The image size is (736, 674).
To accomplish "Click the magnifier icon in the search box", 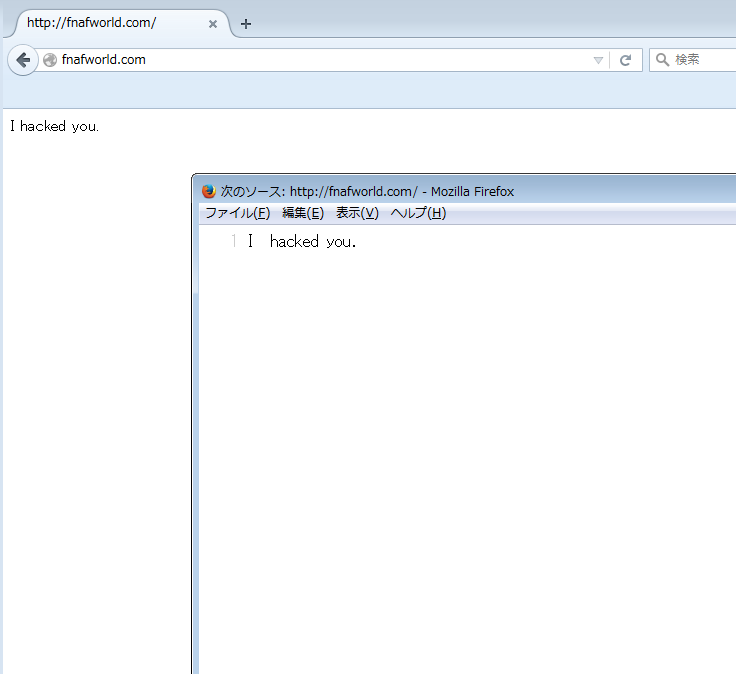I will click(662, 60).
